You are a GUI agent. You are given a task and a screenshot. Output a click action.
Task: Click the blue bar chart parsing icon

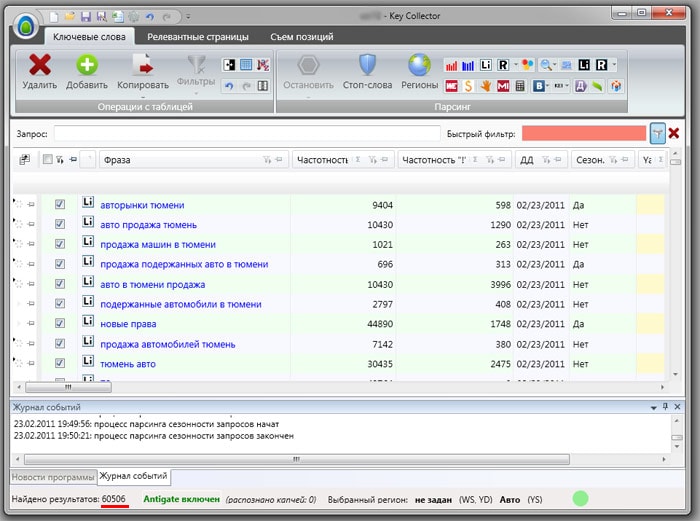coord(468,65)
